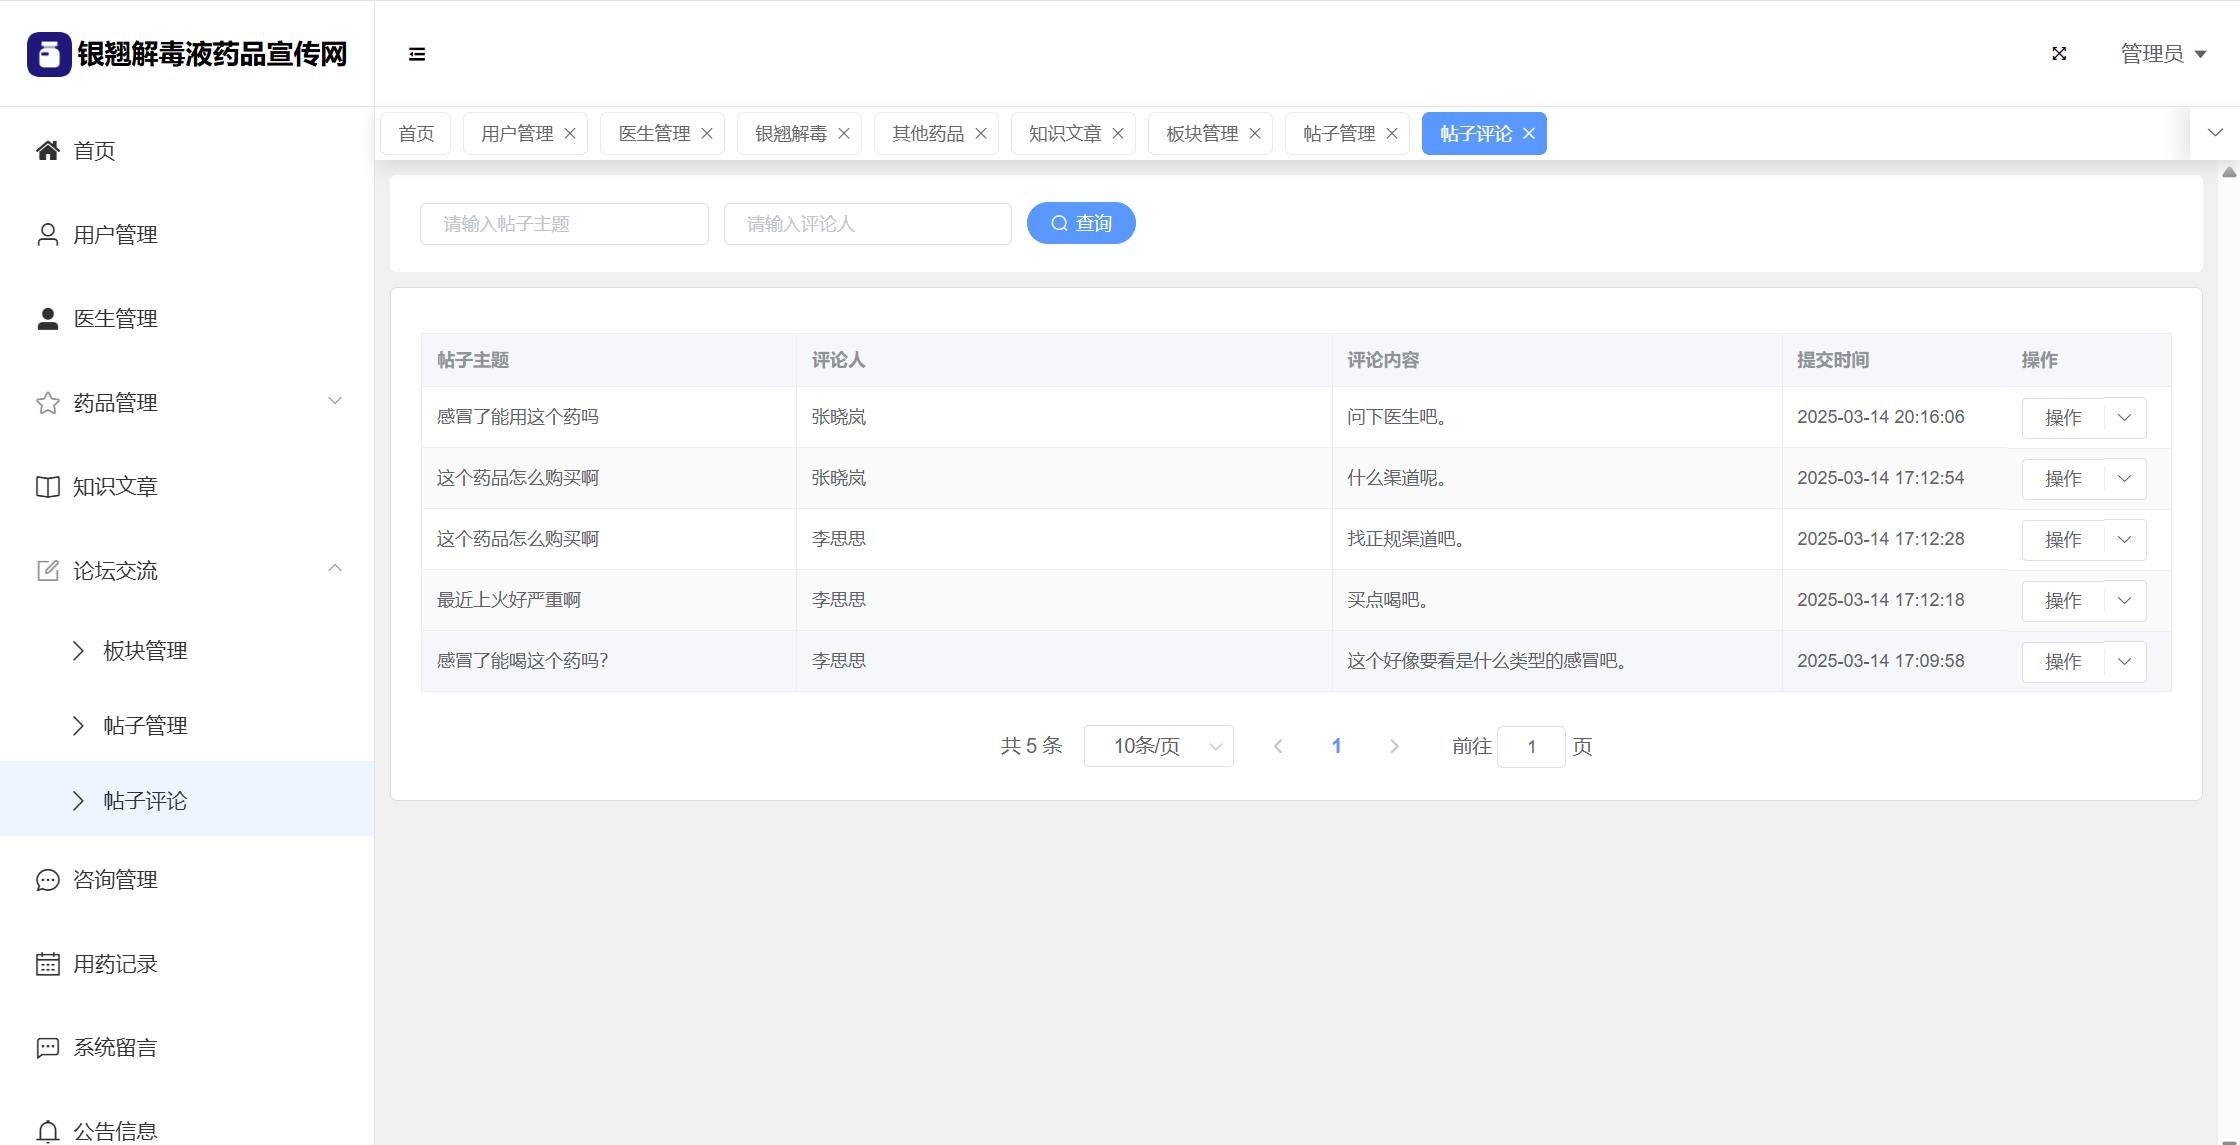
Task: Select 帖子管理 in sidebar submenu
Action: point(145,726)
